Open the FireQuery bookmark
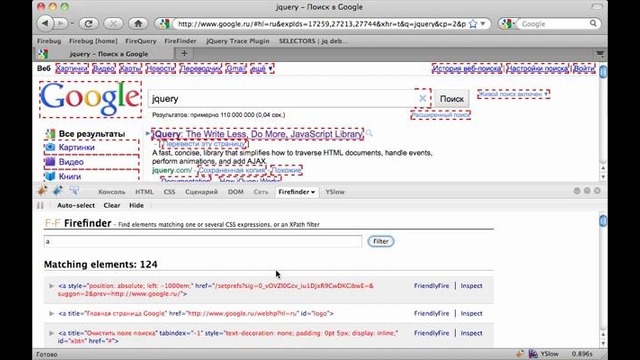The width and height of the screenshot is (640, 360). point(141,41)
